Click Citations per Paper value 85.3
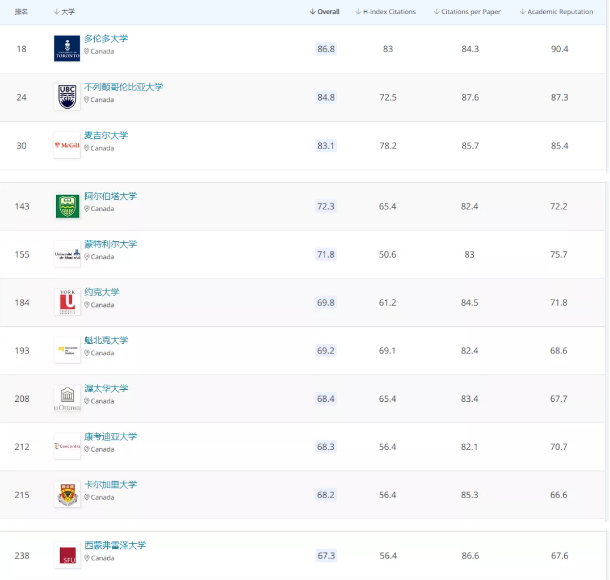 point(470,495)
